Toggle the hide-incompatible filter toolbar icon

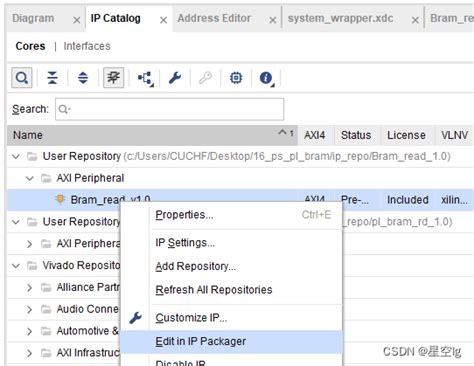pos(113,78)
